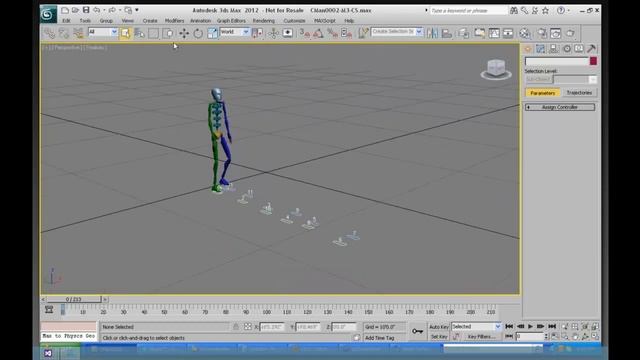Viewport: 640px width, 360px height.
Task: Open the Rendering menu
Action: pos(264,20)
